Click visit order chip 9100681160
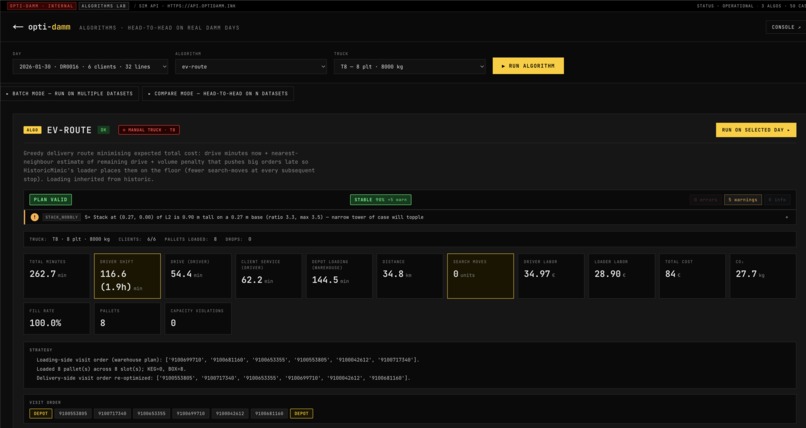Viewport: 806px width, 428px height. click(269, 413)
